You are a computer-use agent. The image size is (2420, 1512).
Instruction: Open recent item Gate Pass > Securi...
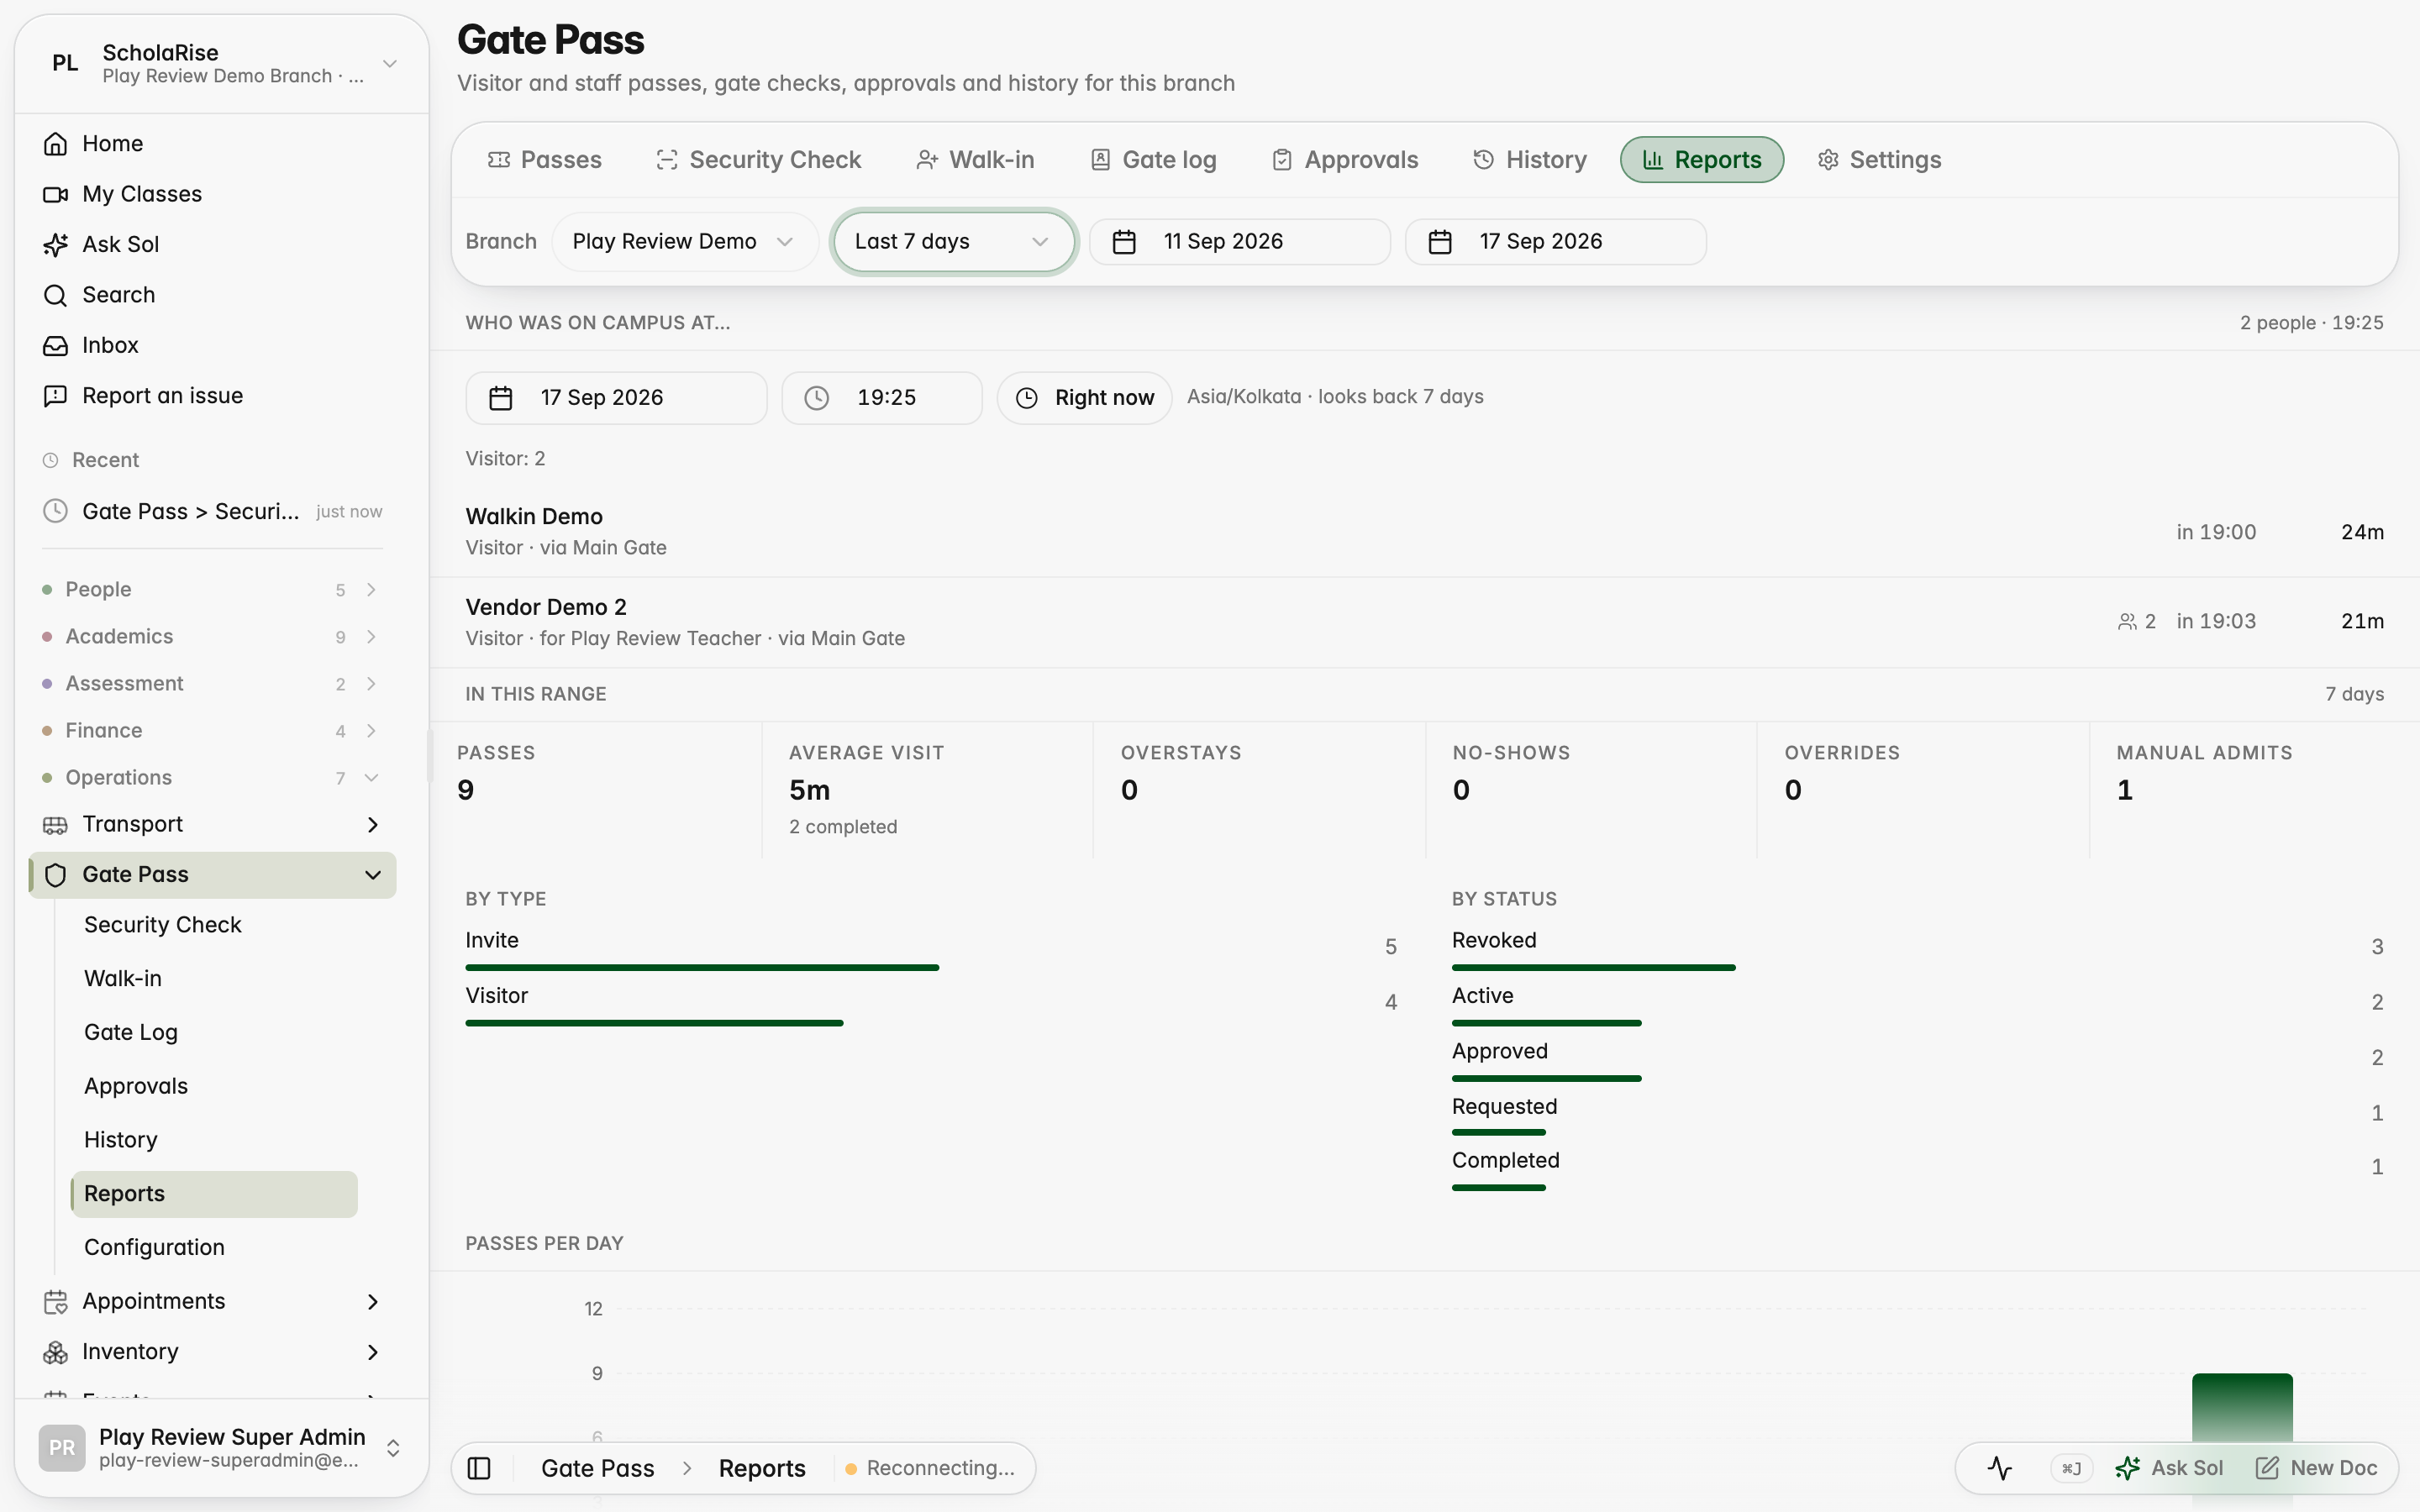(x=212, y=512)
